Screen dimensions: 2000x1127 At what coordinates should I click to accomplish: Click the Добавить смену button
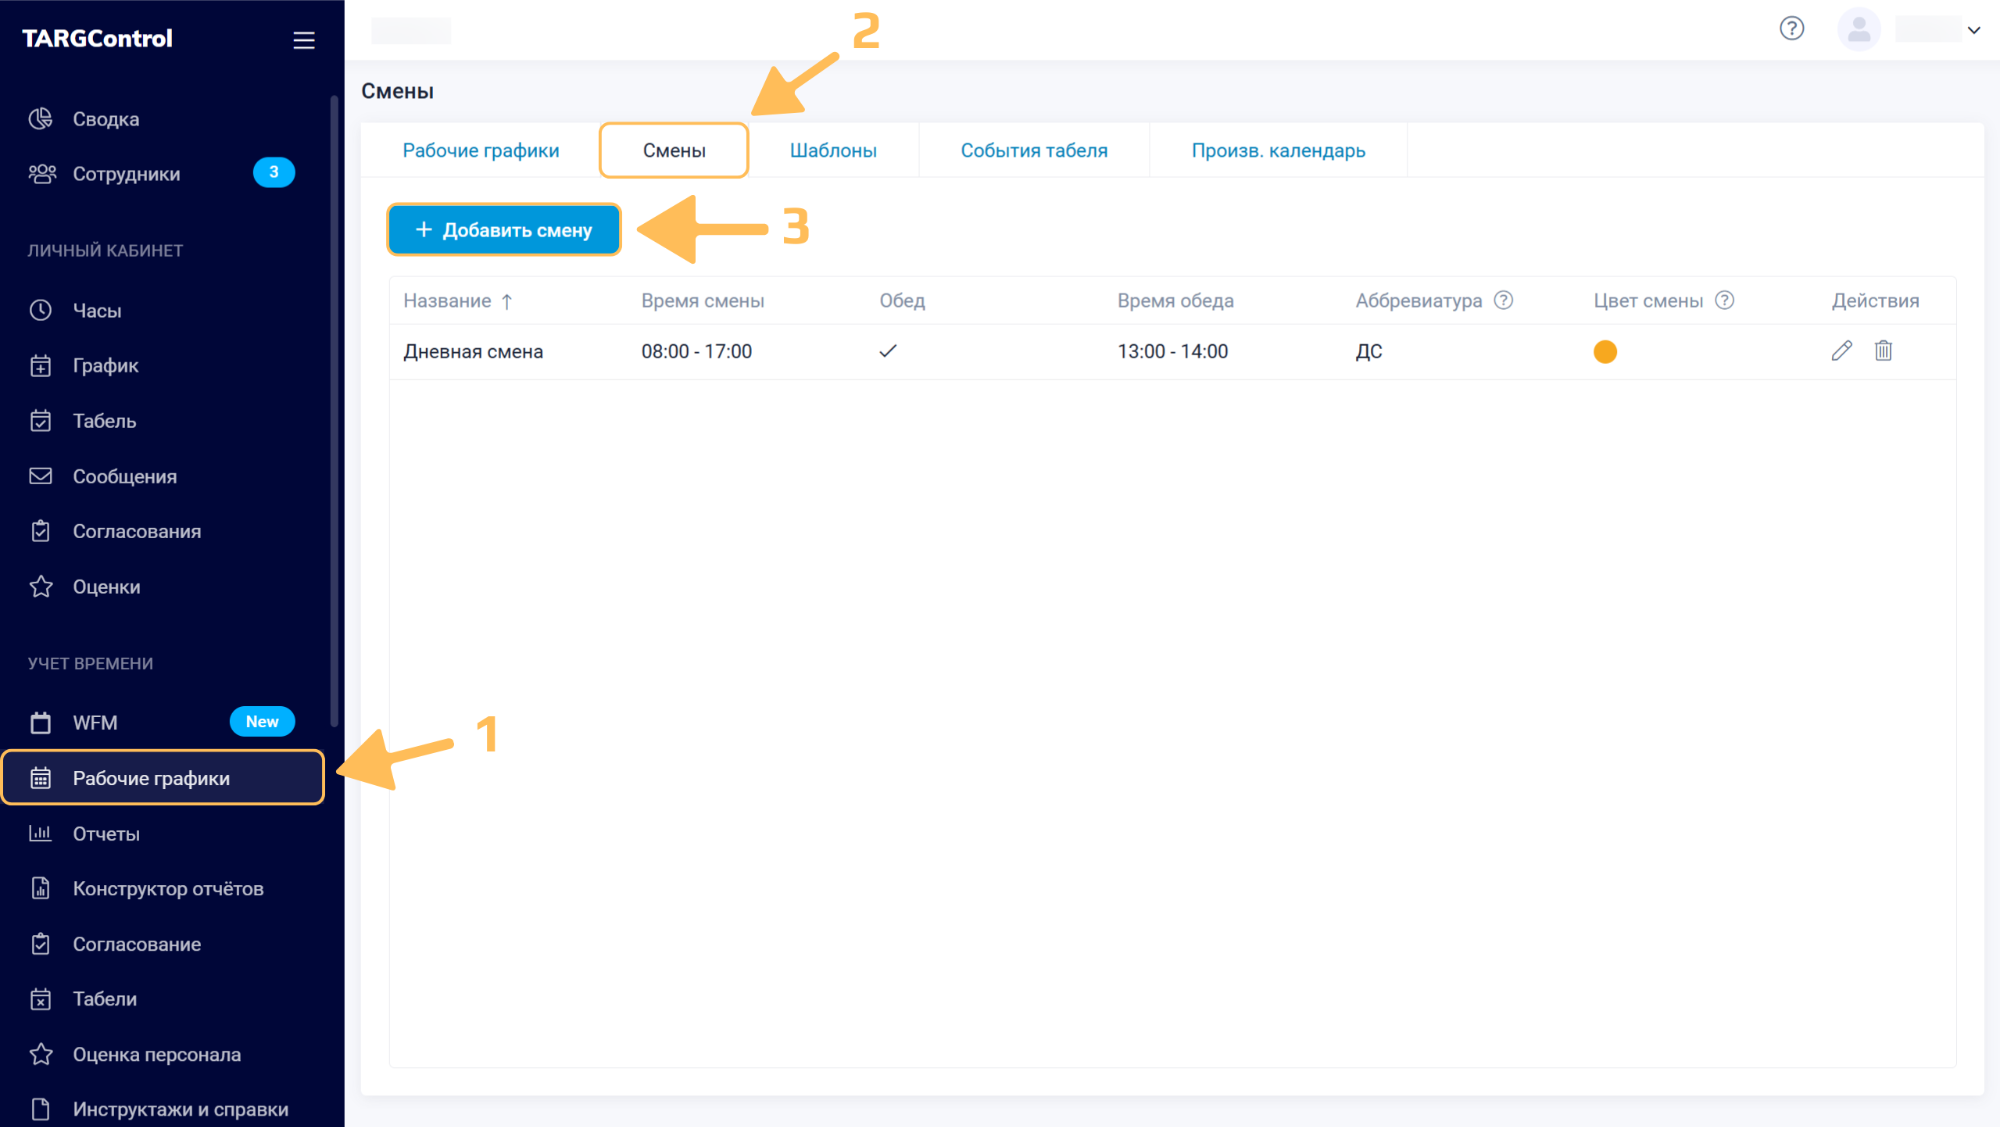pyautogui.click(x=504, y=230)
